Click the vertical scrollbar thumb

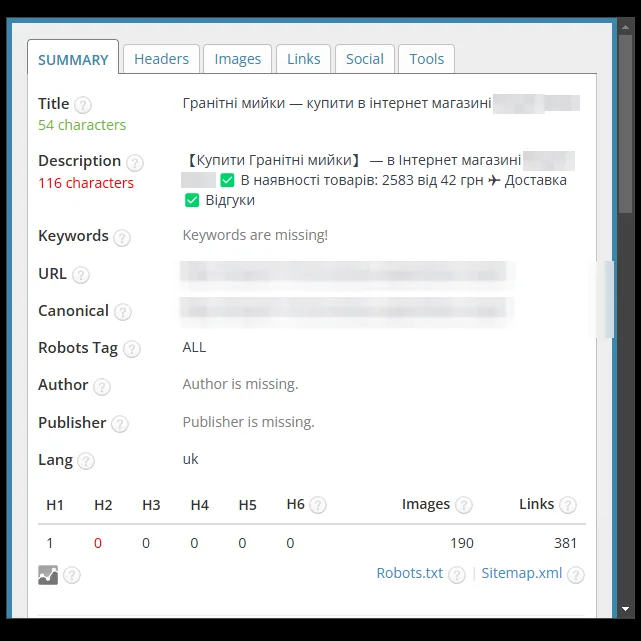click(x=625, y=124)
